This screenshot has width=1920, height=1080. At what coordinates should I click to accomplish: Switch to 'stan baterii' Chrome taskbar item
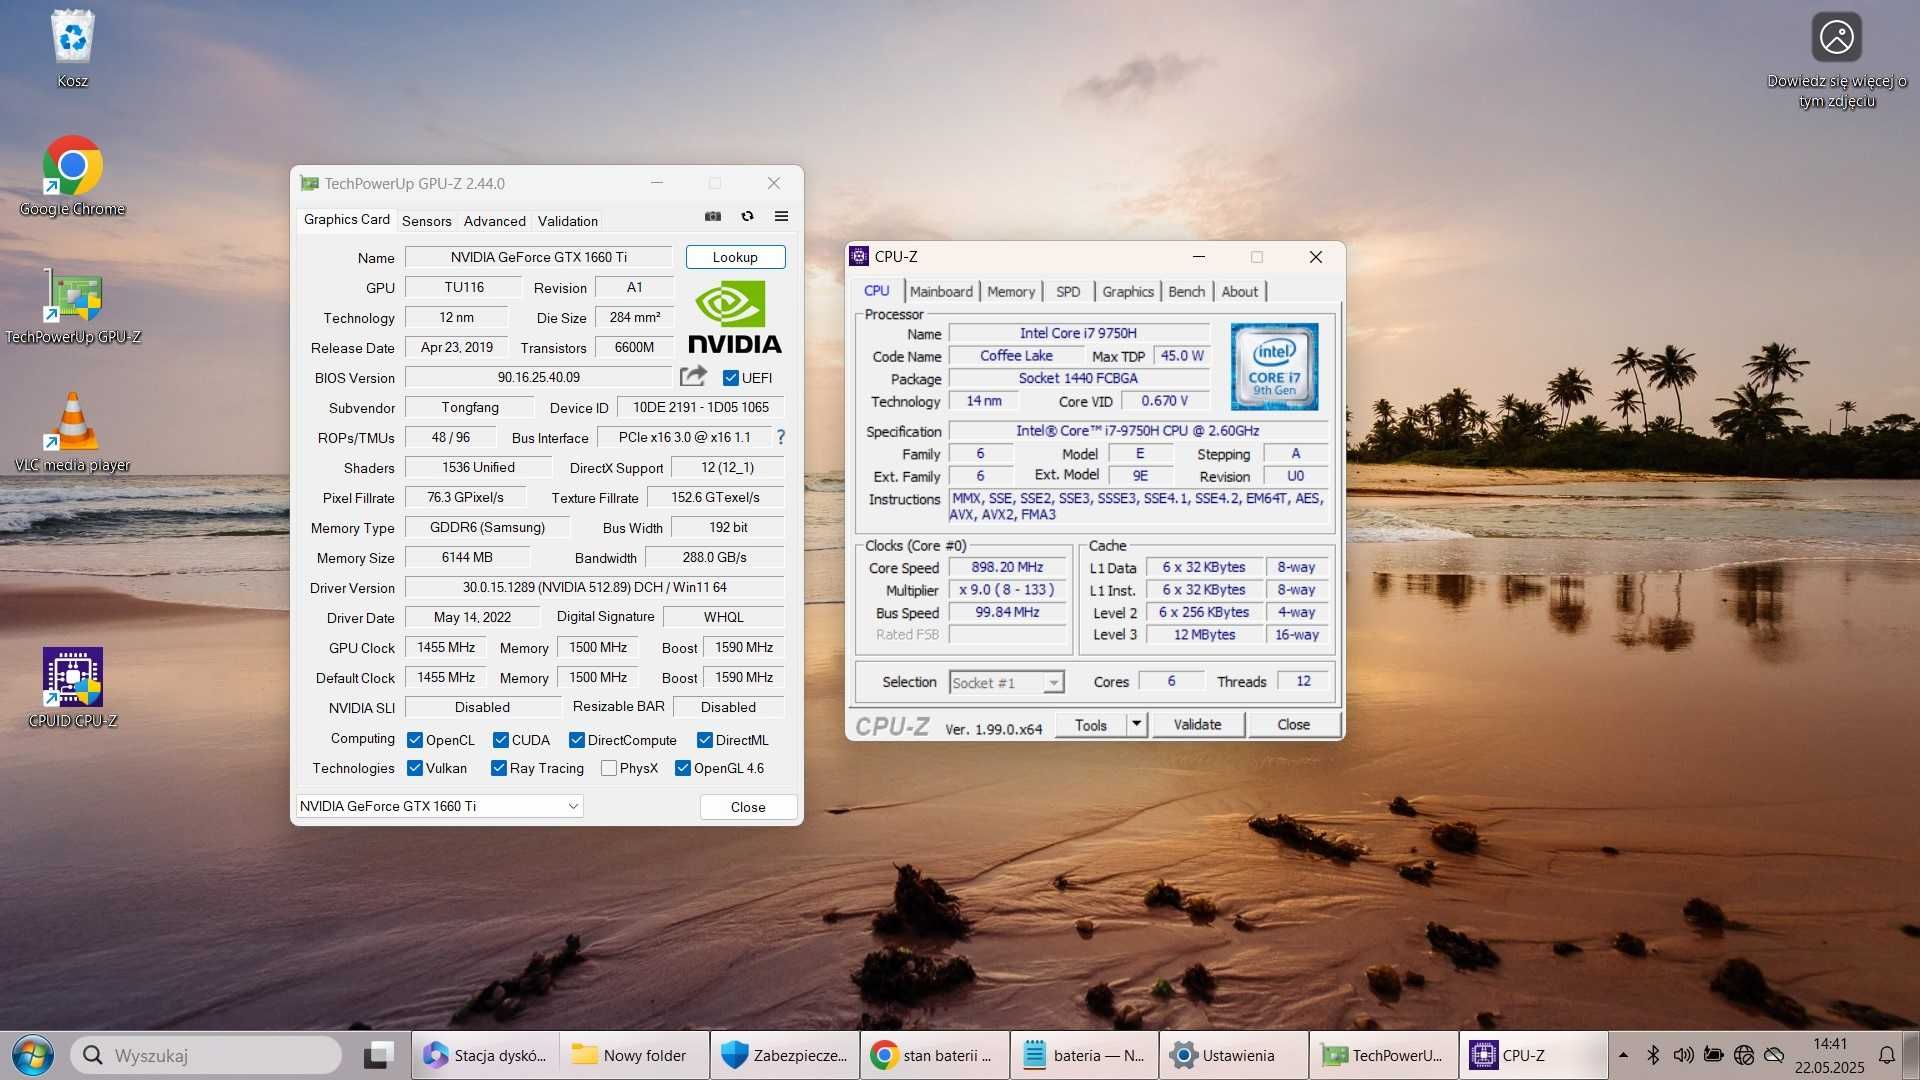(935, 1055)
